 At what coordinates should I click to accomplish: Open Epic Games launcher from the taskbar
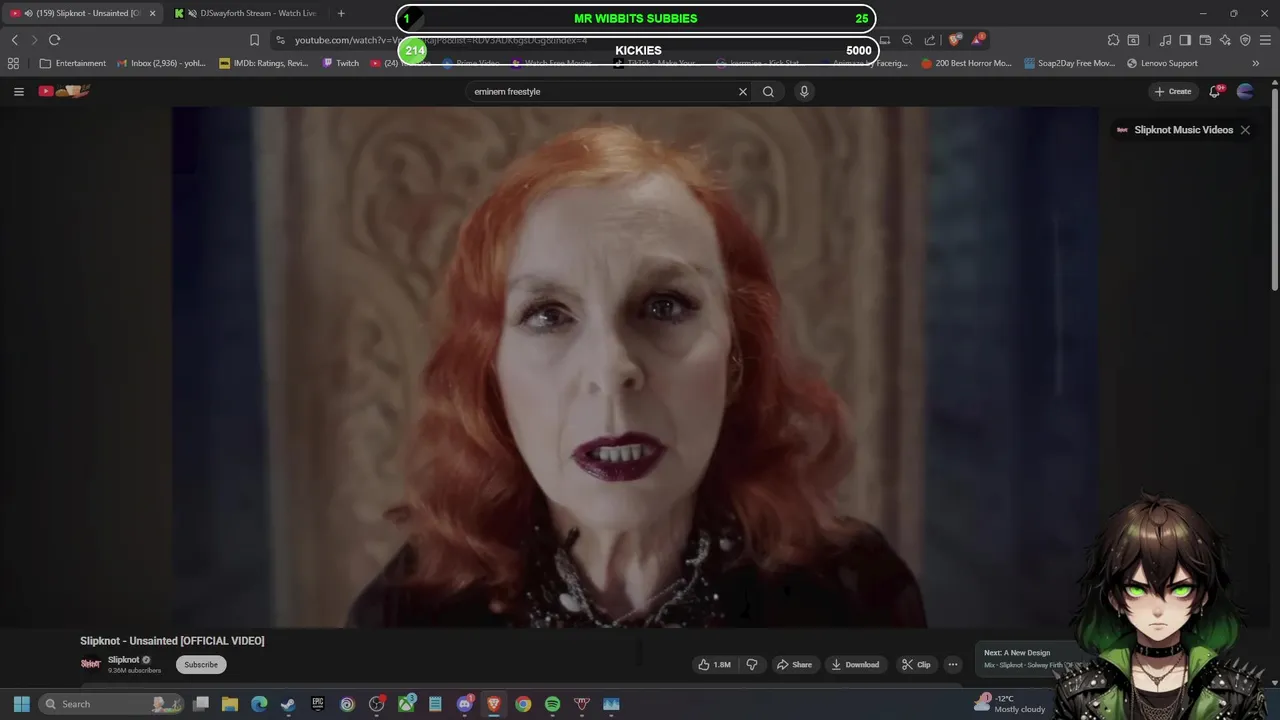[x=318, y=704]
